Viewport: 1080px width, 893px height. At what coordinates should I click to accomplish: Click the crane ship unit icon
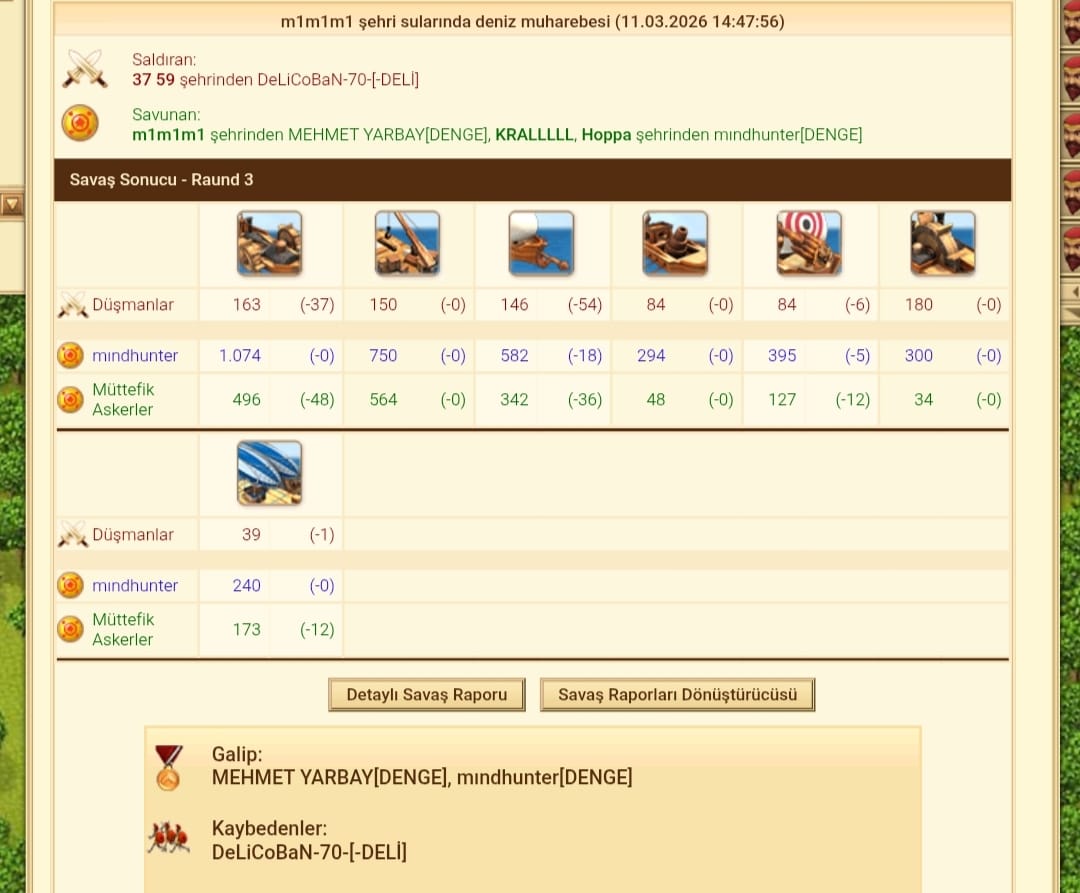[x=407, y=244]
